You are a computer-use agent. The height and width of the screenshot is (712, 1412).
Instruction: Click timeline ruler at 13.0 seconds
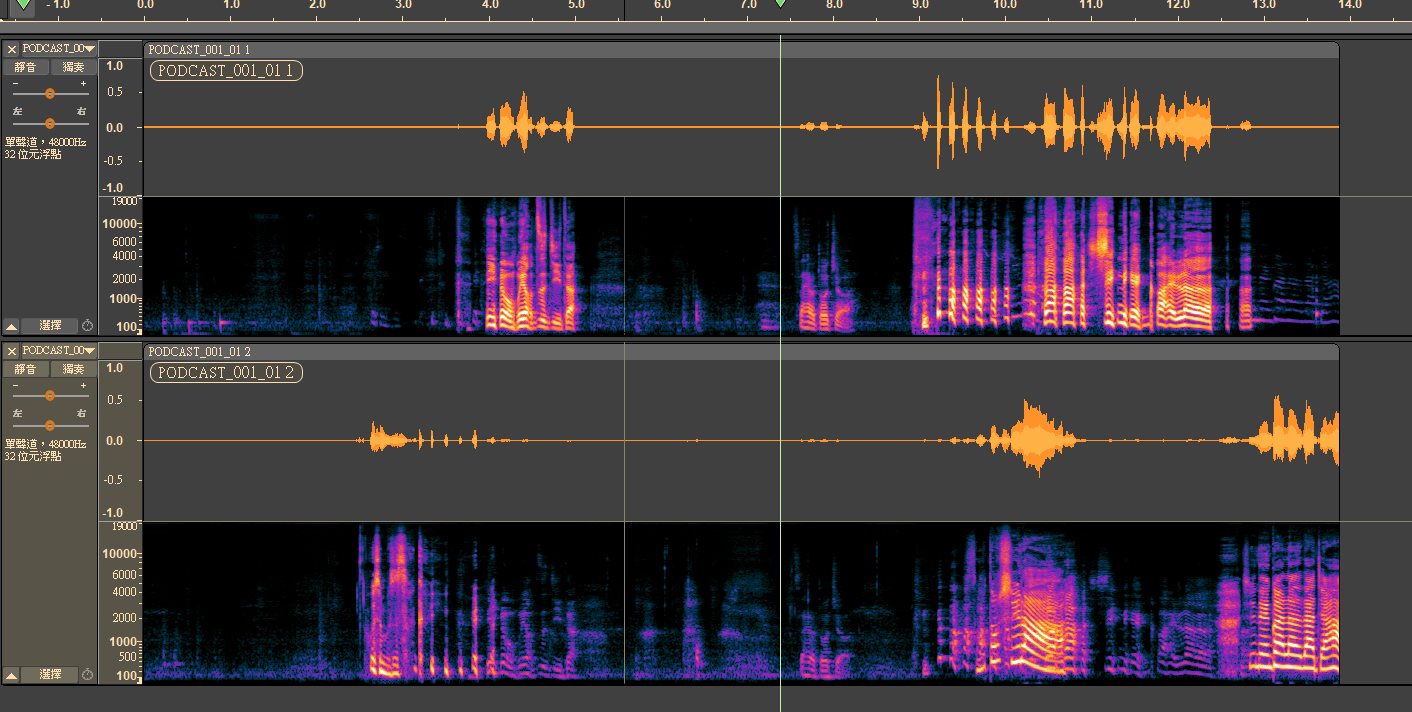tap(1264, 5)
